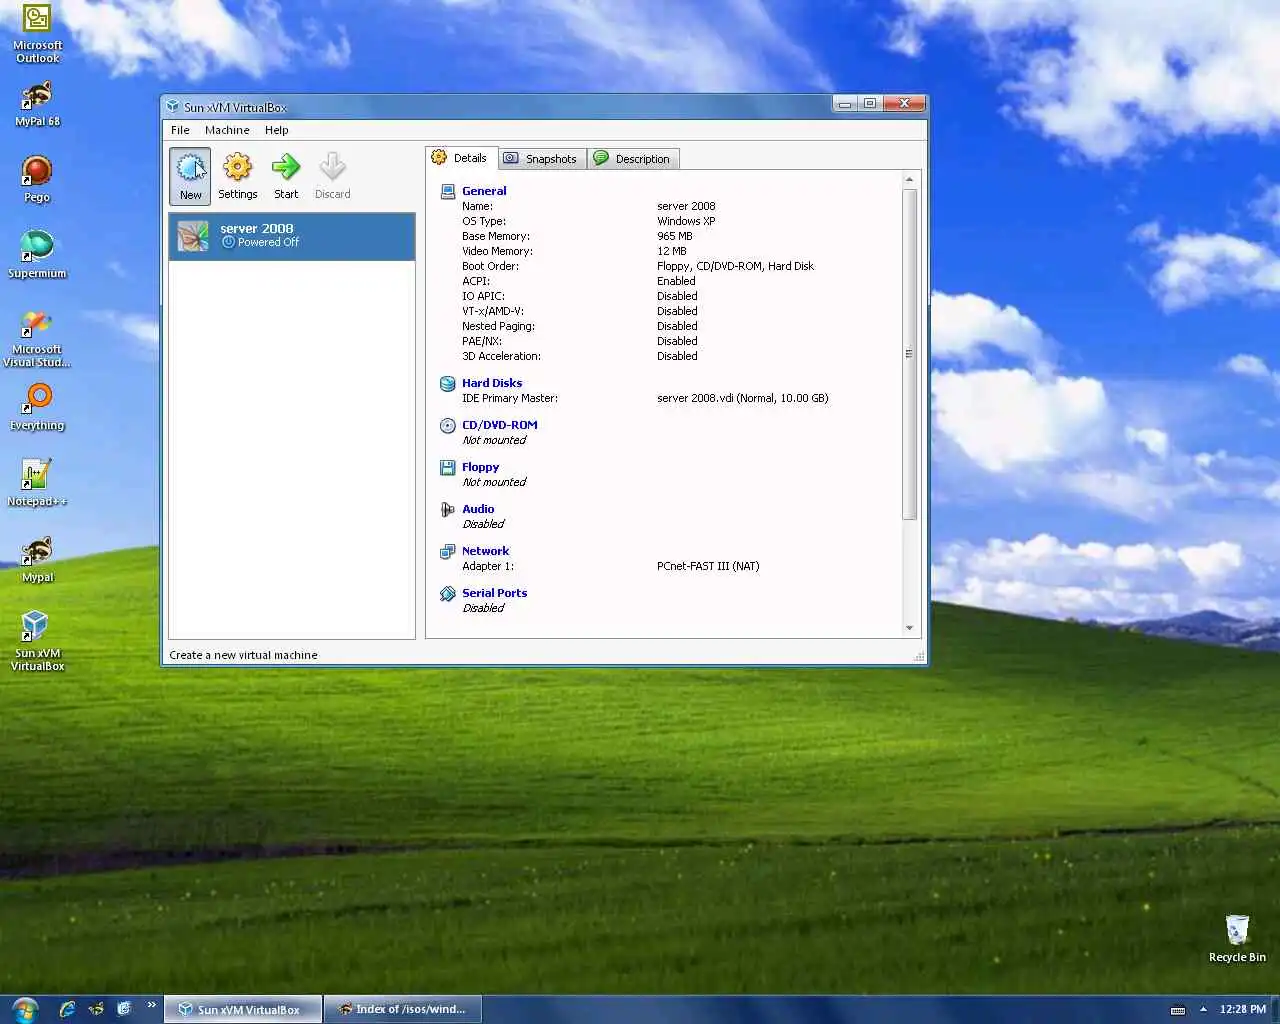Click the Audio section speaker icon
Viewport: 1280px width, 1024px height.
click(x=448, y=509)
